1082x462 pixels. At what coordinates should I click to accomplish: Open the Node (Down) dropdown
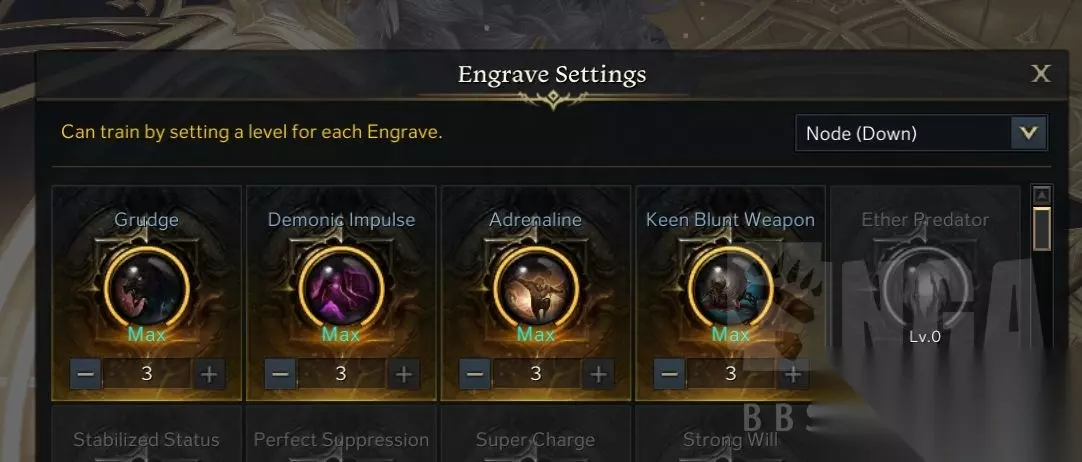[x=921, y=133]
